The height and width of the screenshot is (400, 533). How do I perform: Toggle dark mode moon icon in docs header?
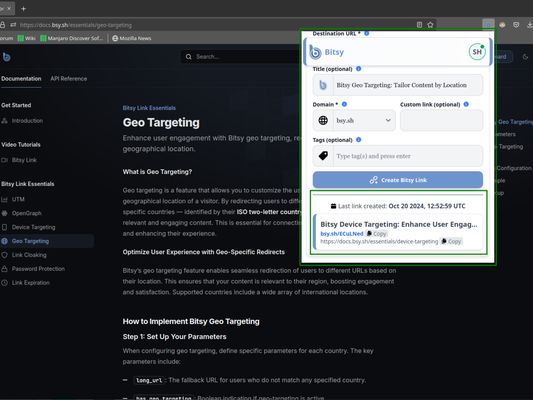525,57
